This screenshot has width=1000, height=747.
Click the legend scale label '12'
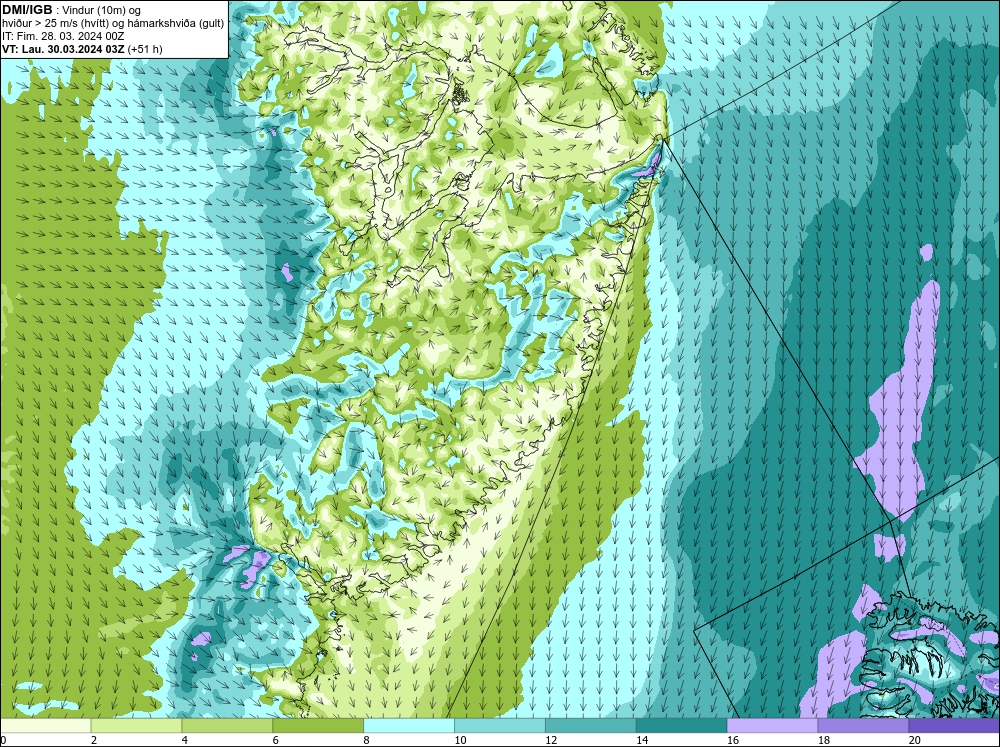[551, 740]
